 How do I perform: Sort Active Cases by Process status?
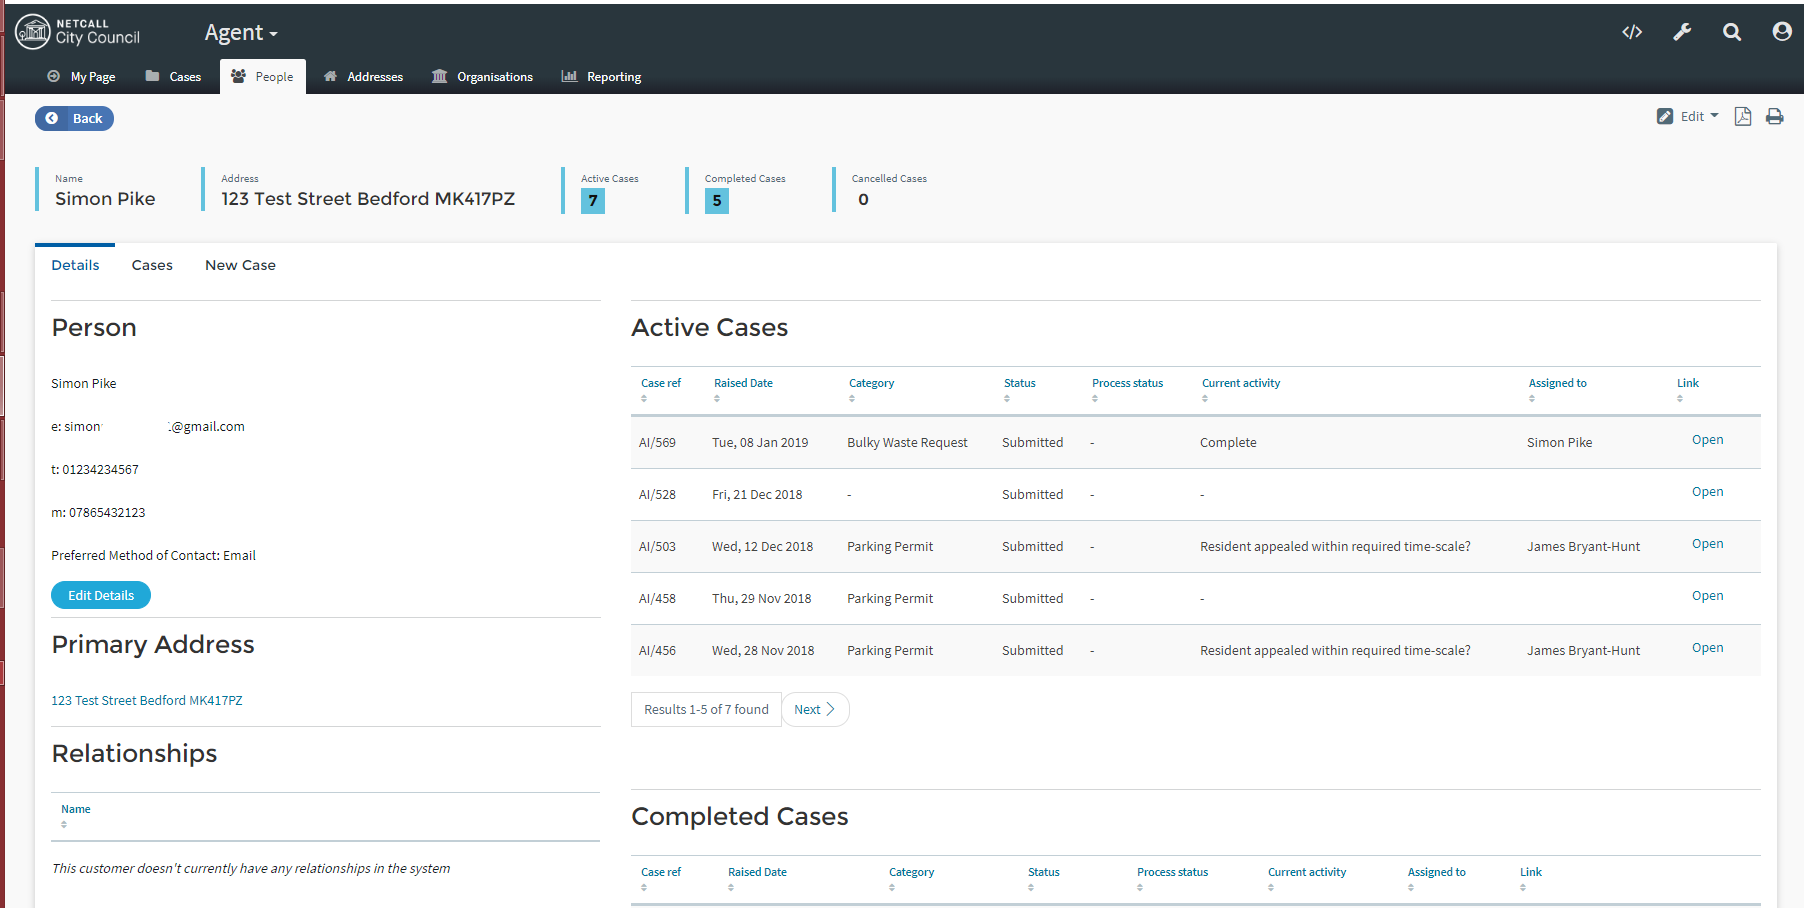(1127, 389)
